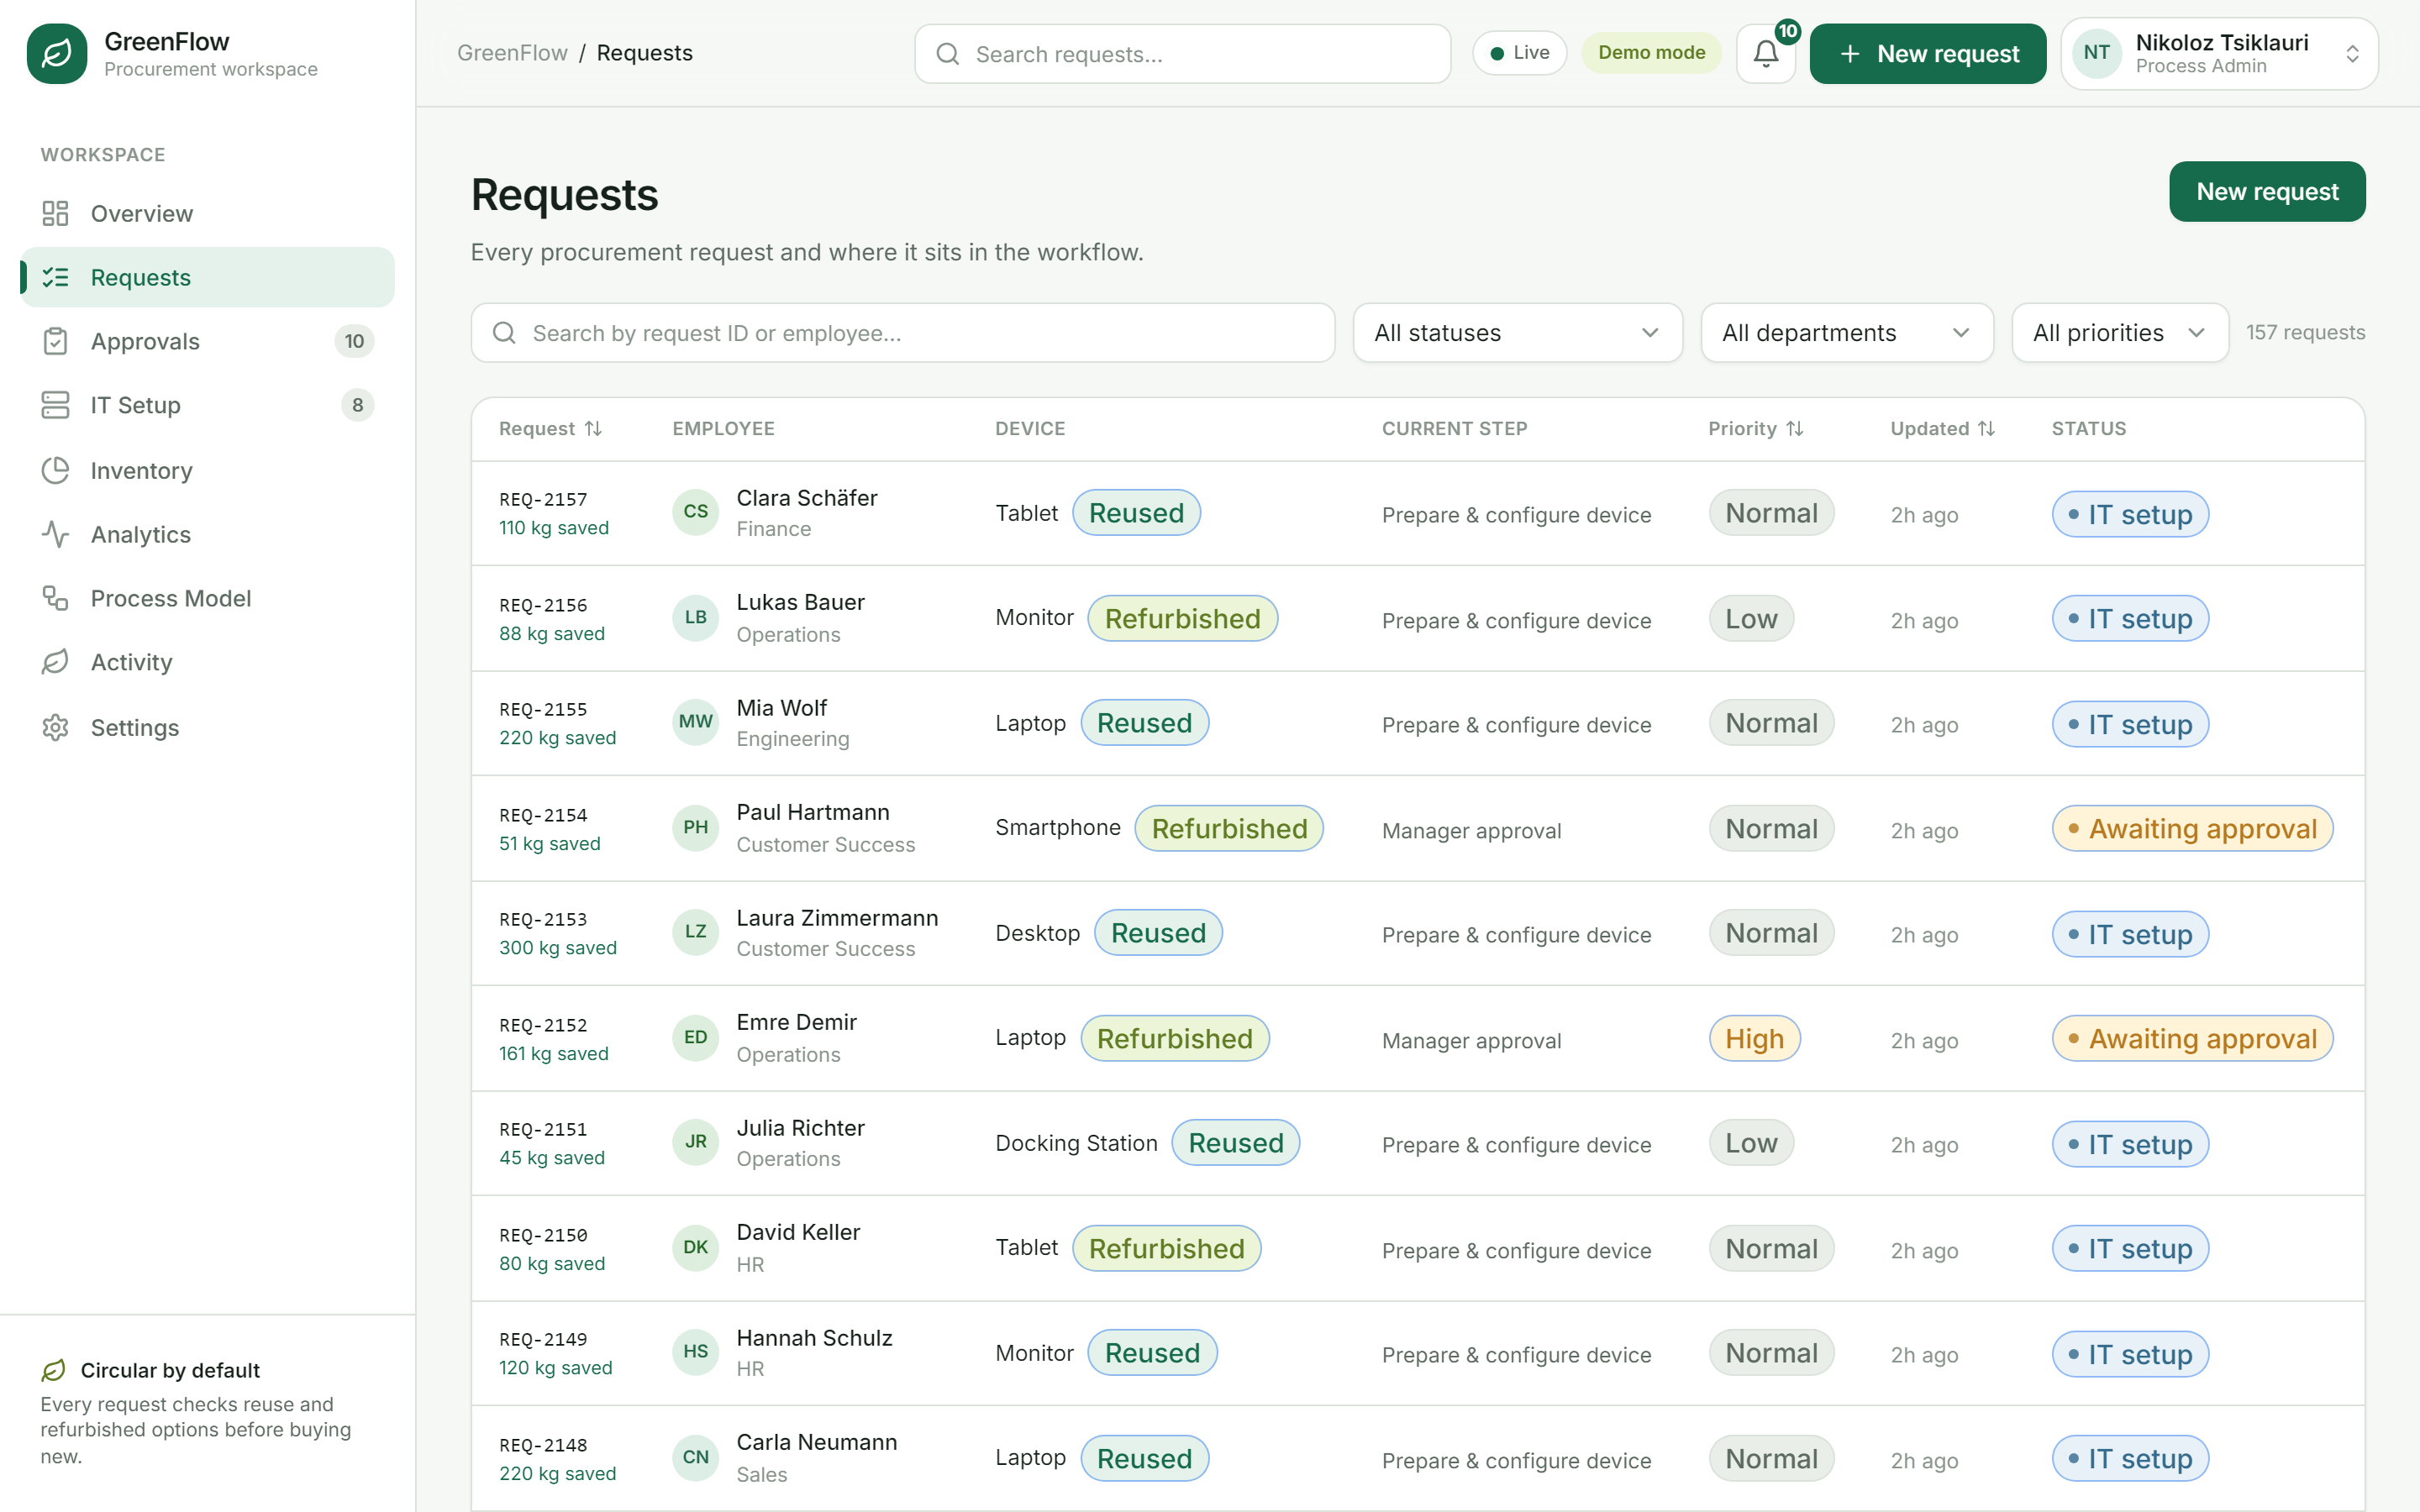The image size is (2420, 1512).
Task: Click the Inventory pie chart icon
Action: click(55, 470)
